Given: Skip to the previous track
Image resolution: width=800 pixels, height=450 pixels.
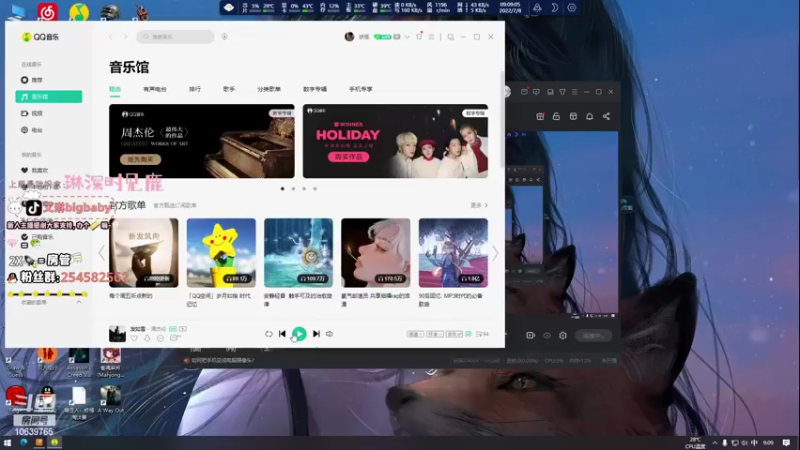Looking at the screenshot, I should [282, 334].
